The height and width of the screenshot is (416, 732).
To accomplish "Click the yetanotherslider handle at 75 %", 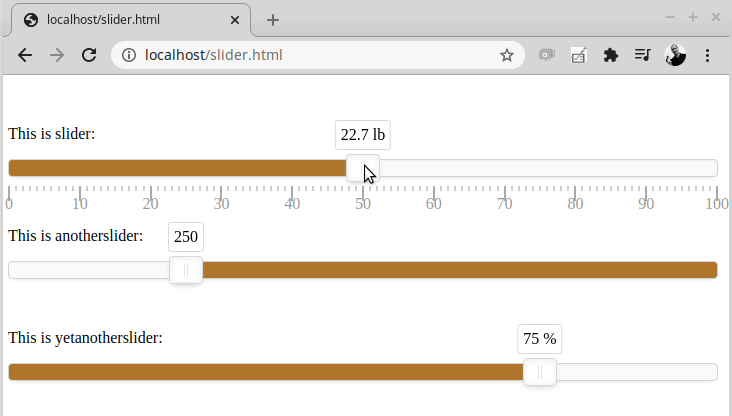I will click(x=540, y=372).
